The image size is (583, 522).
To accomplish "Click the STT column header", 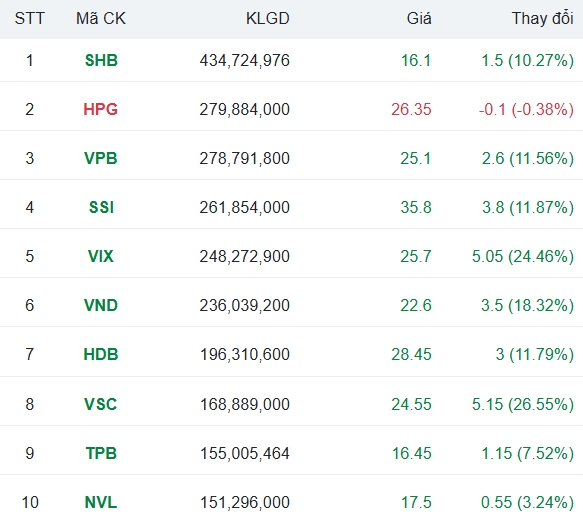I will click(x=29, y=19).
